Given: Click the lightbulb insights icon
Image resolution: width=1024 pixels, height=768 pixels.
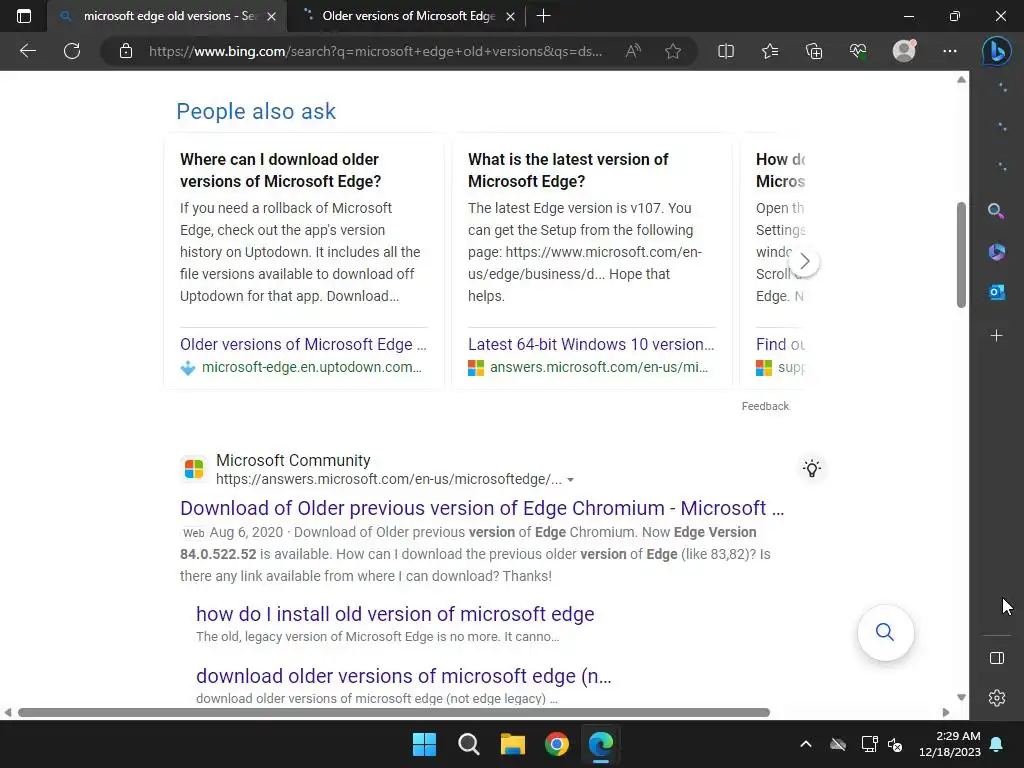Looking at the screenshot, I should pos(812,468).
